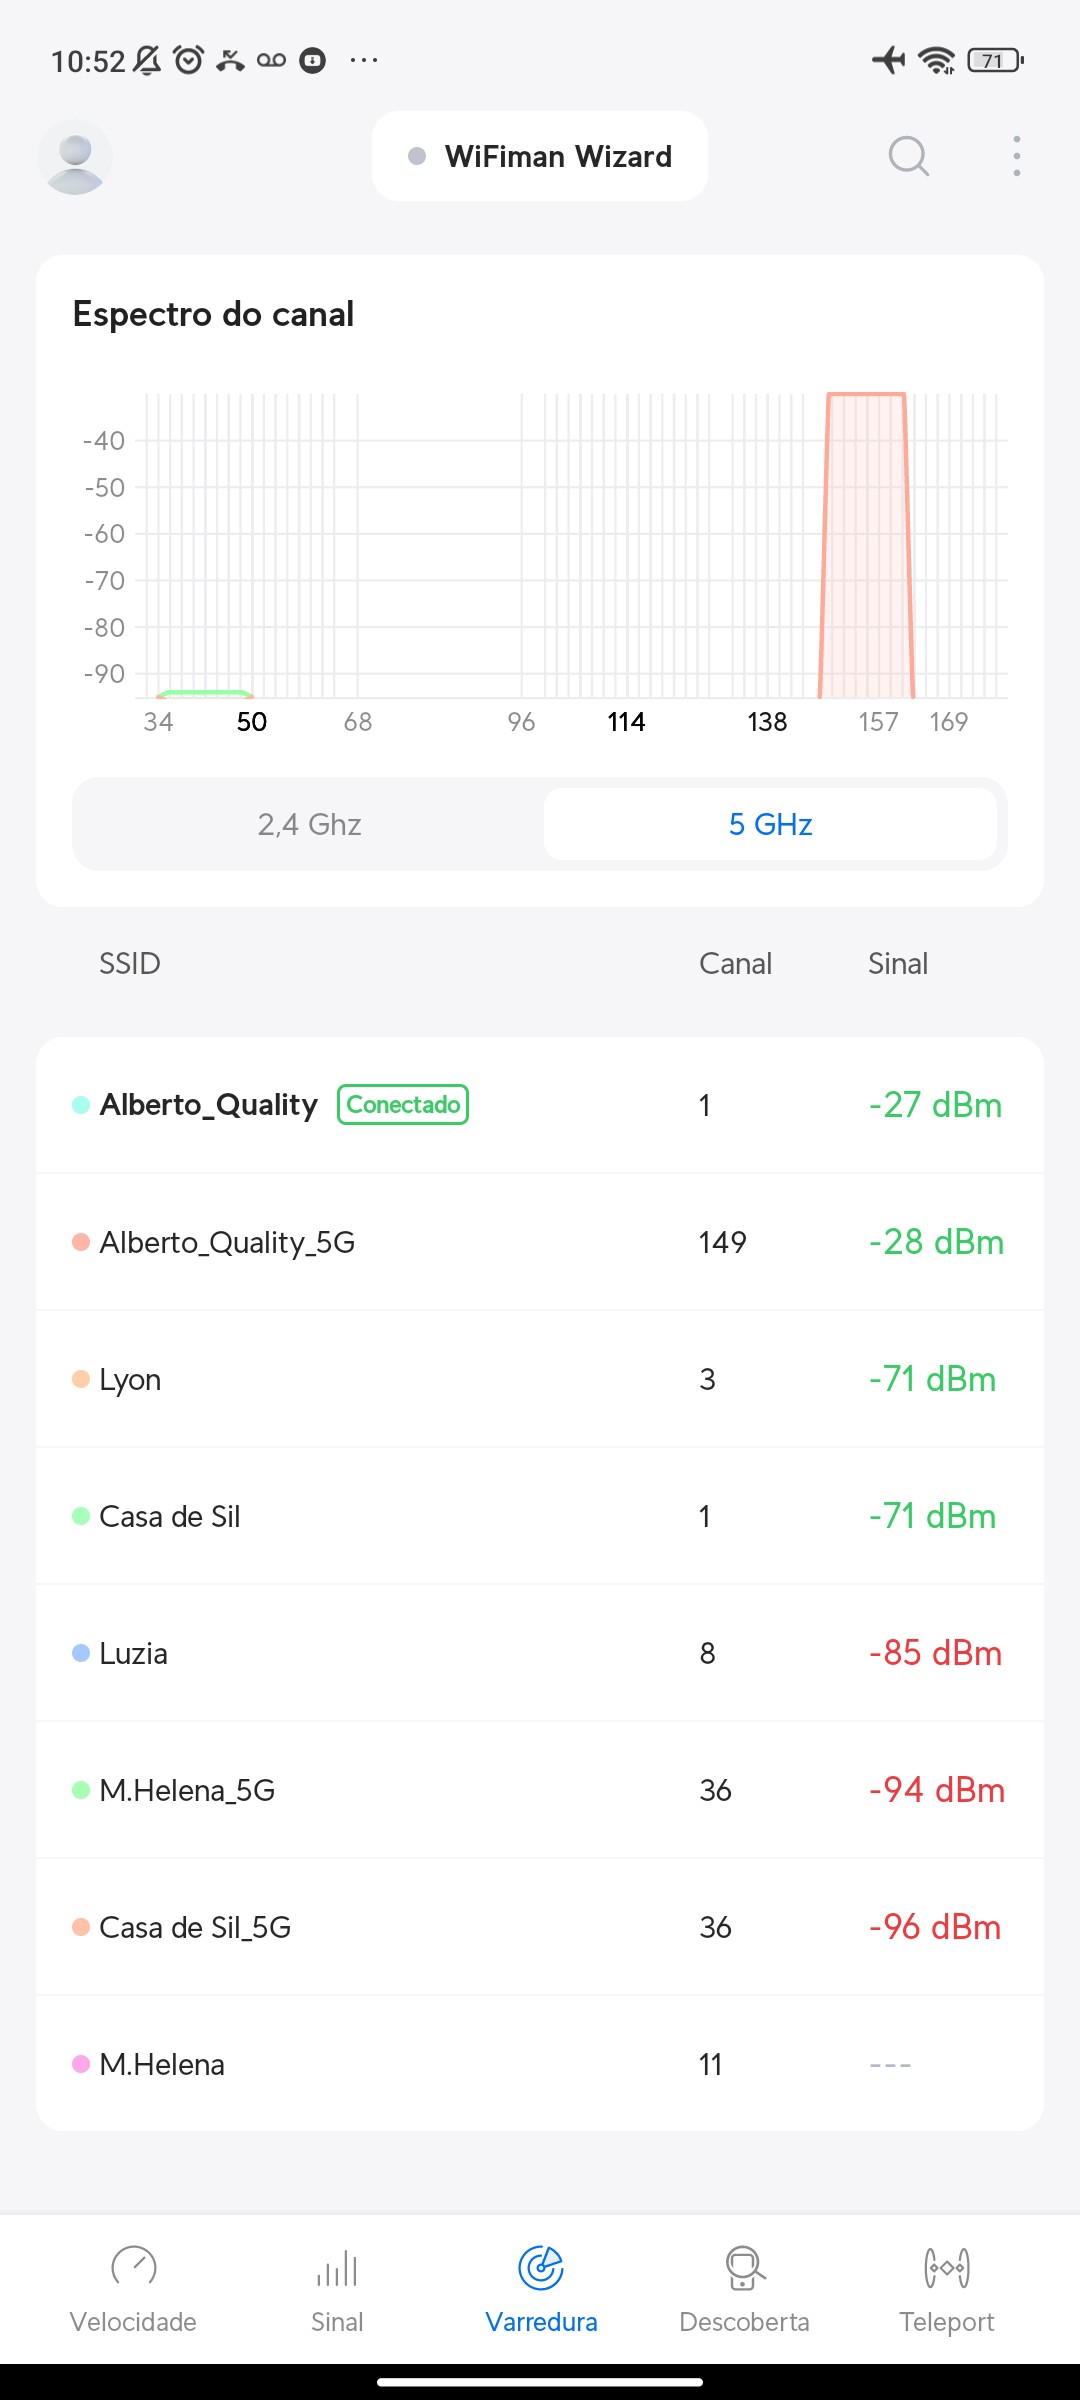Sort networks by Canal column

pyautogui.click(x=735, y=963)
